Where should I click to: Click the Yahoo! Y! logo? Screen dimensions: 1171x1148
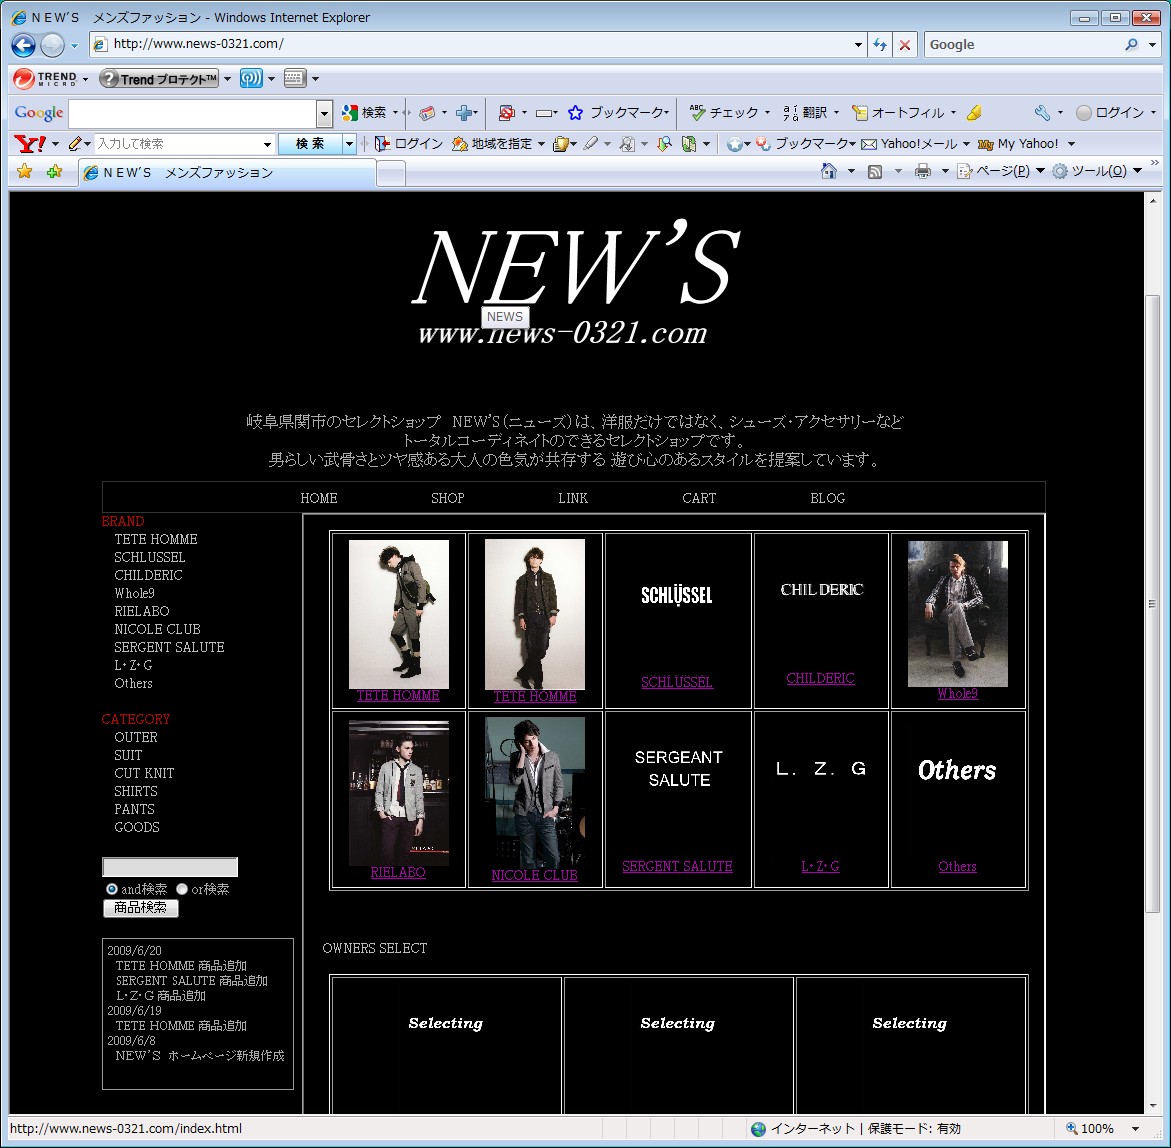pyautogui.click(x=30, y=143)
